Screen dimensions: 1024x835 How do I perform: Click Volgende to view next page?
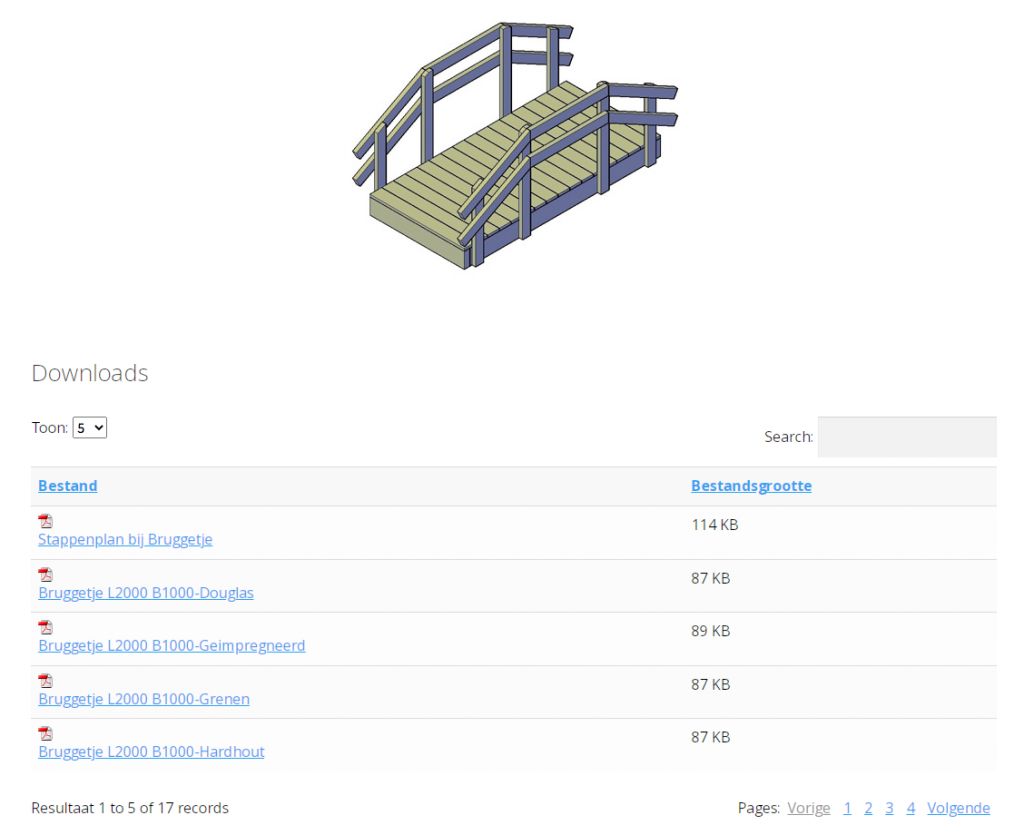pyautogui.click(x=958, y=808)
